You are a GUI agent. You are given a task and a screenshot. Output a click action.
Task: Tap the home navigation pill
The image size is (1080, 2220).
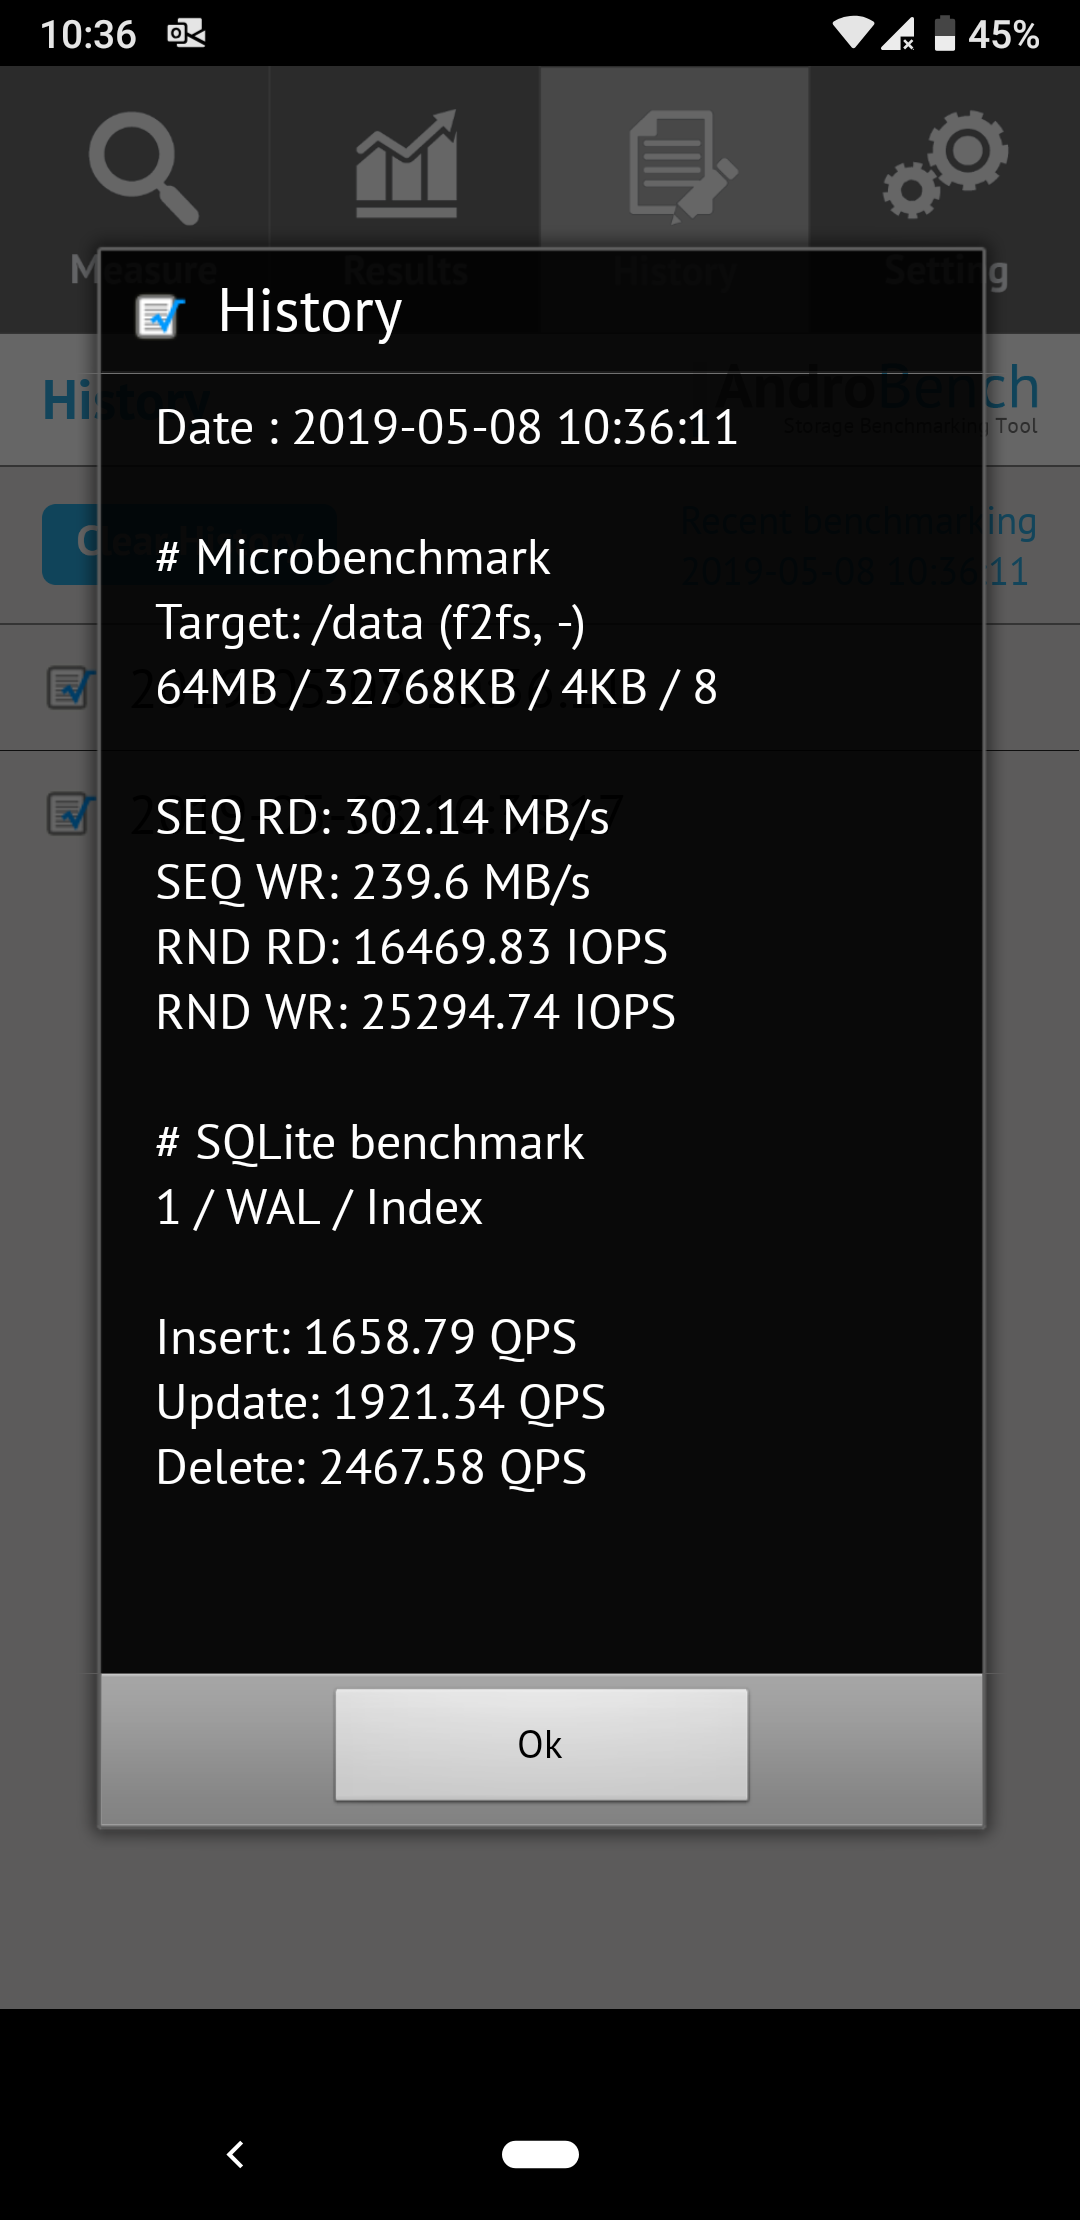[x=540, y=2154]
